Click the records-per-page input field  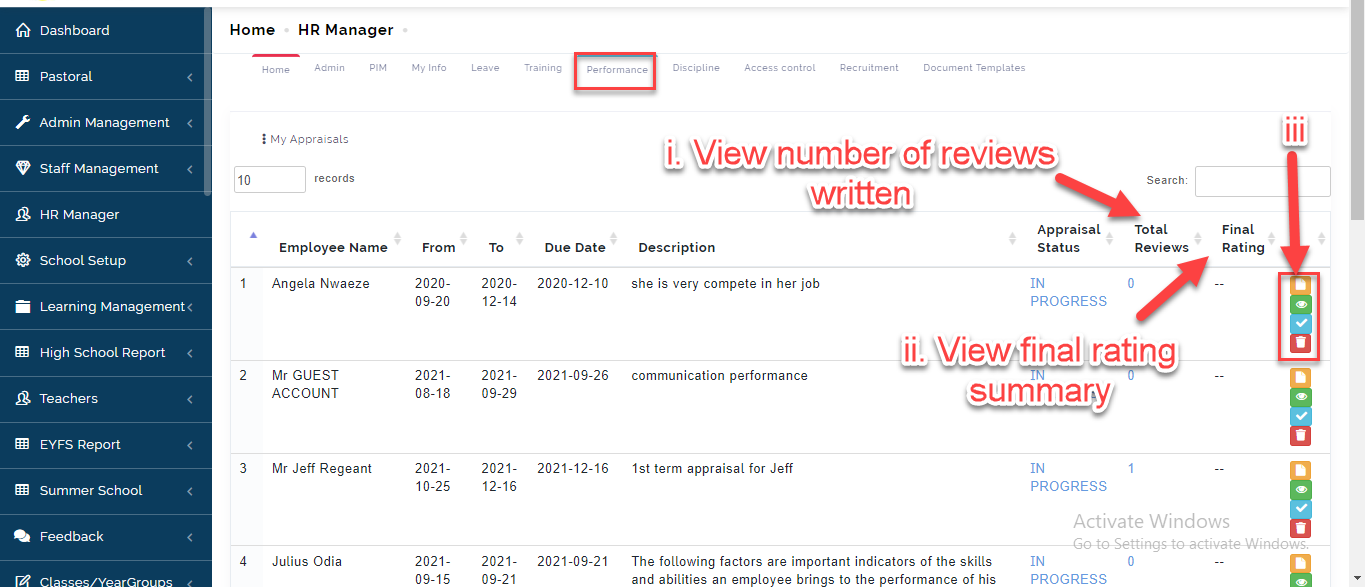coord(270,180)
